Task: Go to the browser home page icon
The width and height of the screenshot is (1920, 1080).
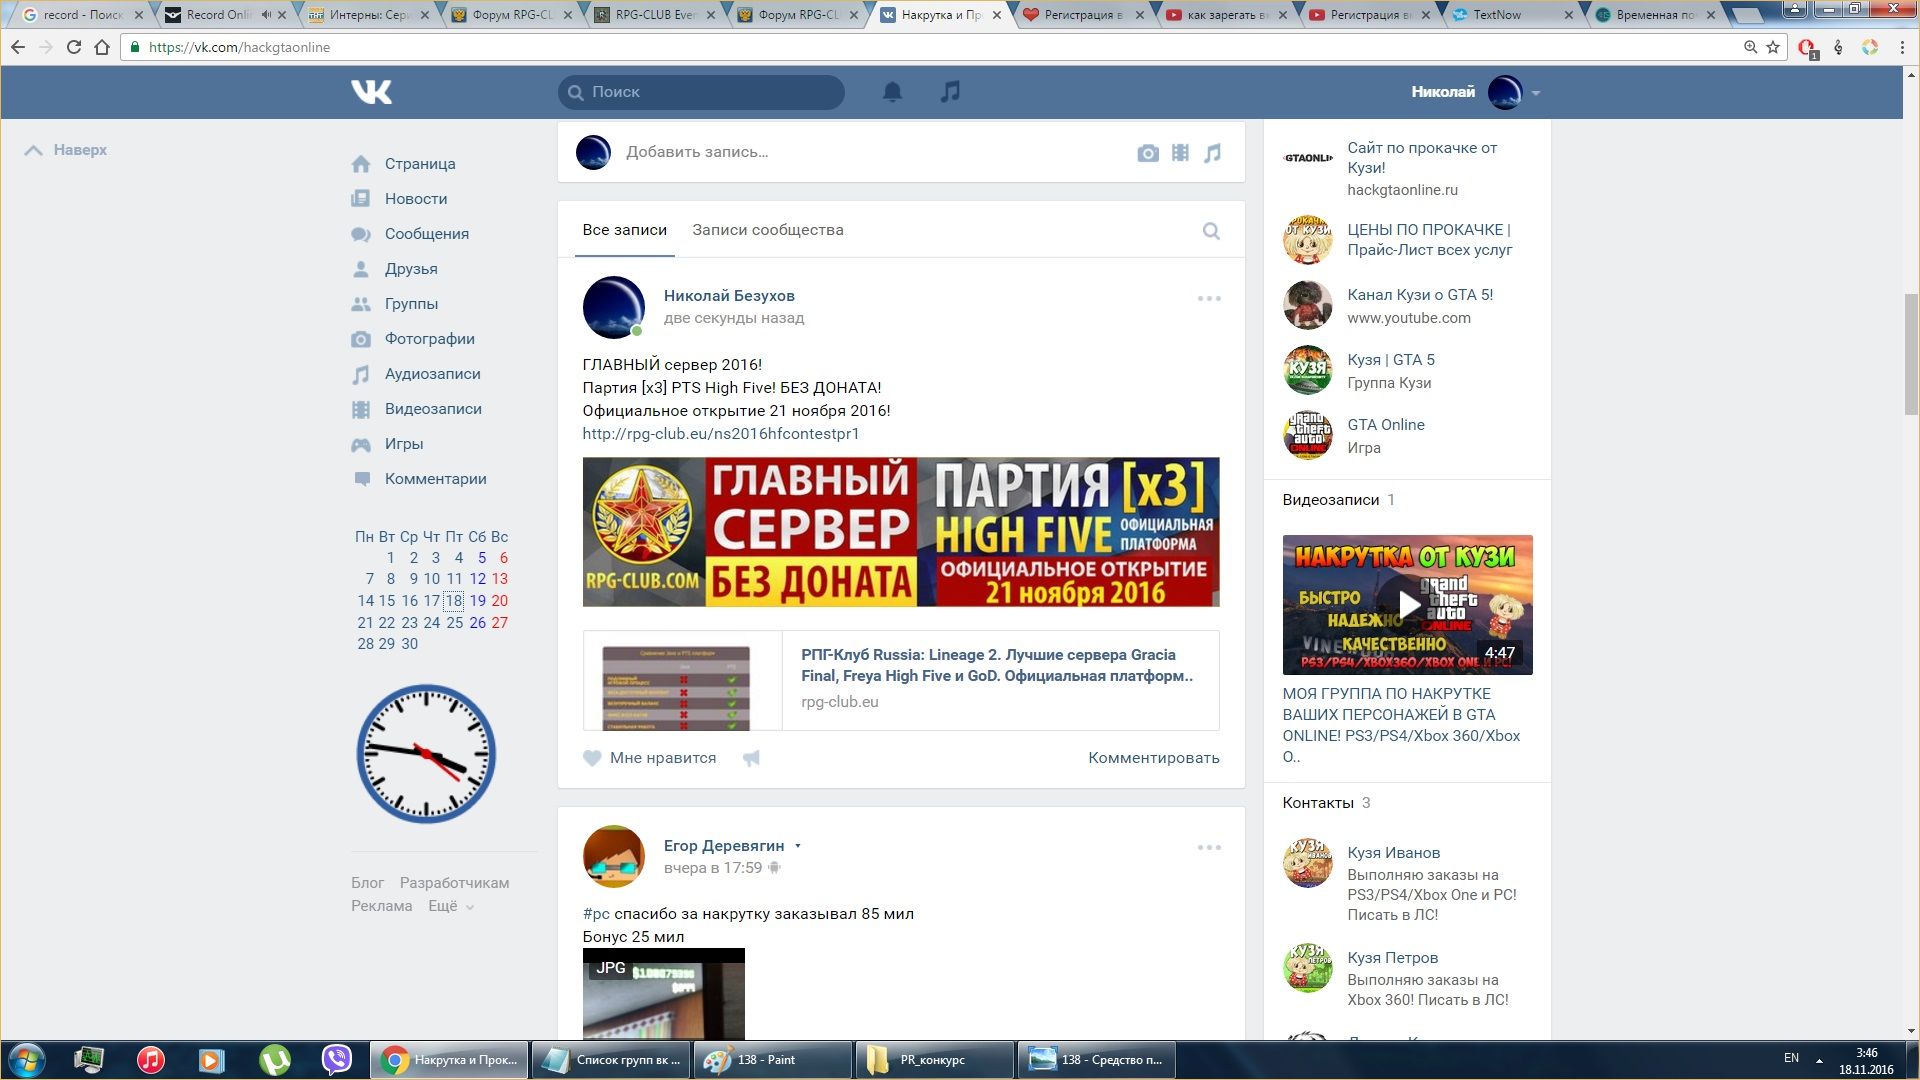Action: pos(102,47)
